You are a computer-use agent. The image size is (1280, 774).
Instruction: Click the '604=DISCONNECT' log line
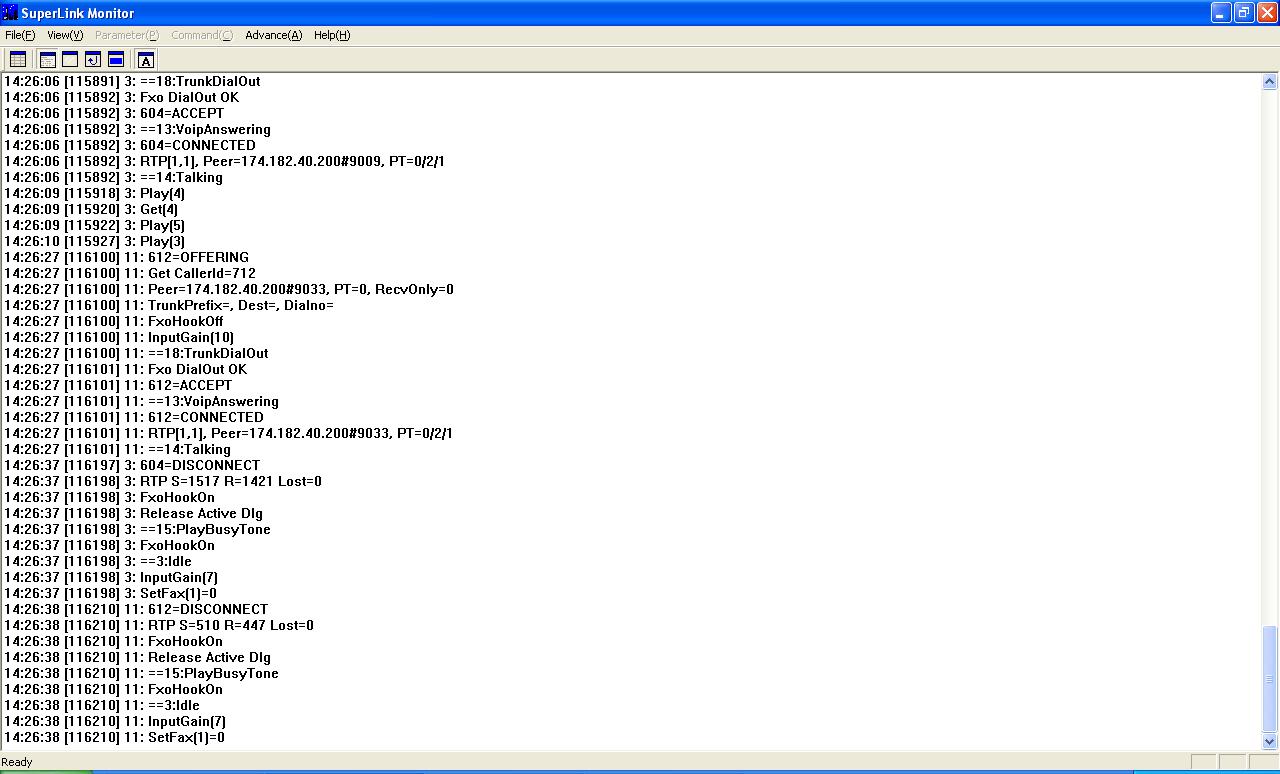pos(132,465)
